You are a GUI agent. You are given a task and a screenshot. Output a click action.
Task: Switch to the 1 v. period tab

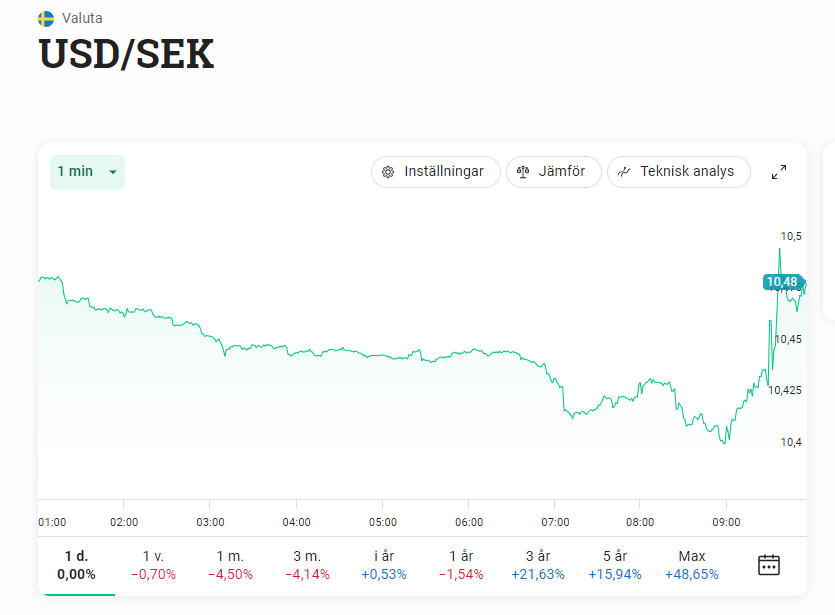click(153, 565)
